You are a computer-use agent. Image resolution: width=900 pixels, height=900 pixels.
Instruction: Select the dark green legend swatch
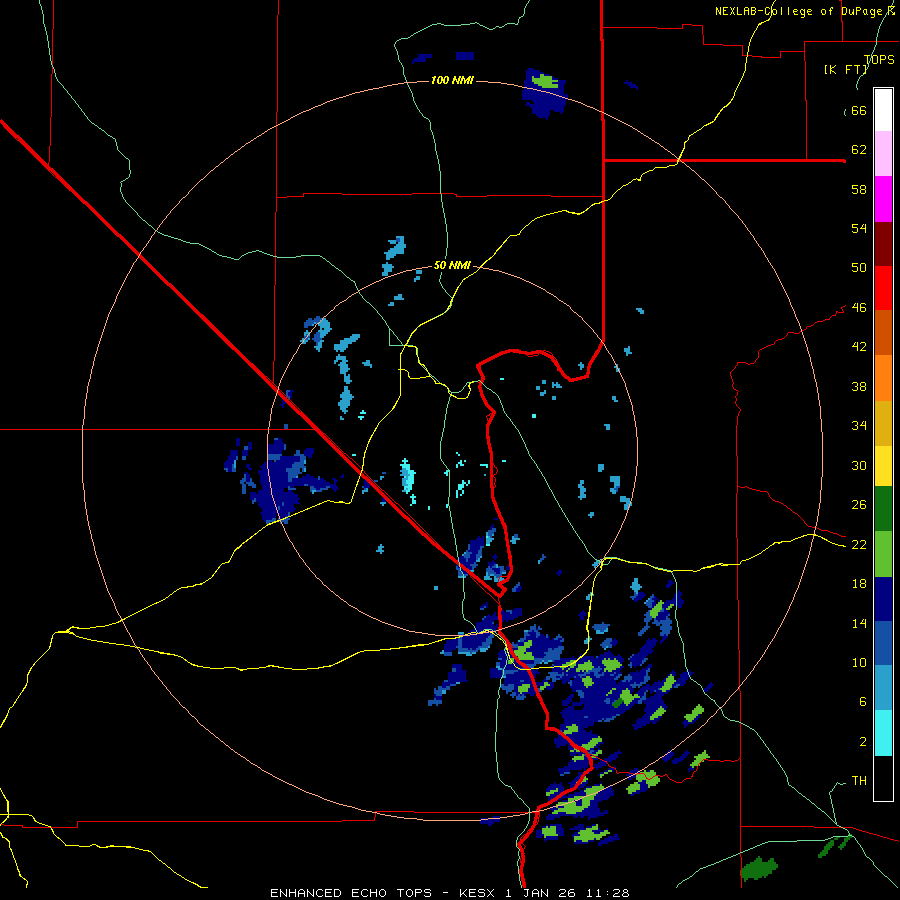(883, 509)
